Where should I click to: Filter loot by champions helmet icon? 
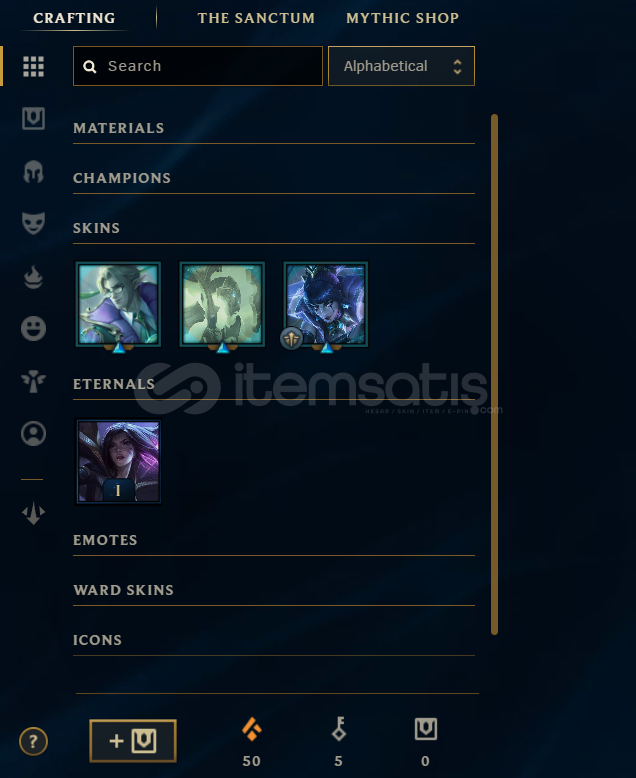pyautogui.click(x=33, y=172)
